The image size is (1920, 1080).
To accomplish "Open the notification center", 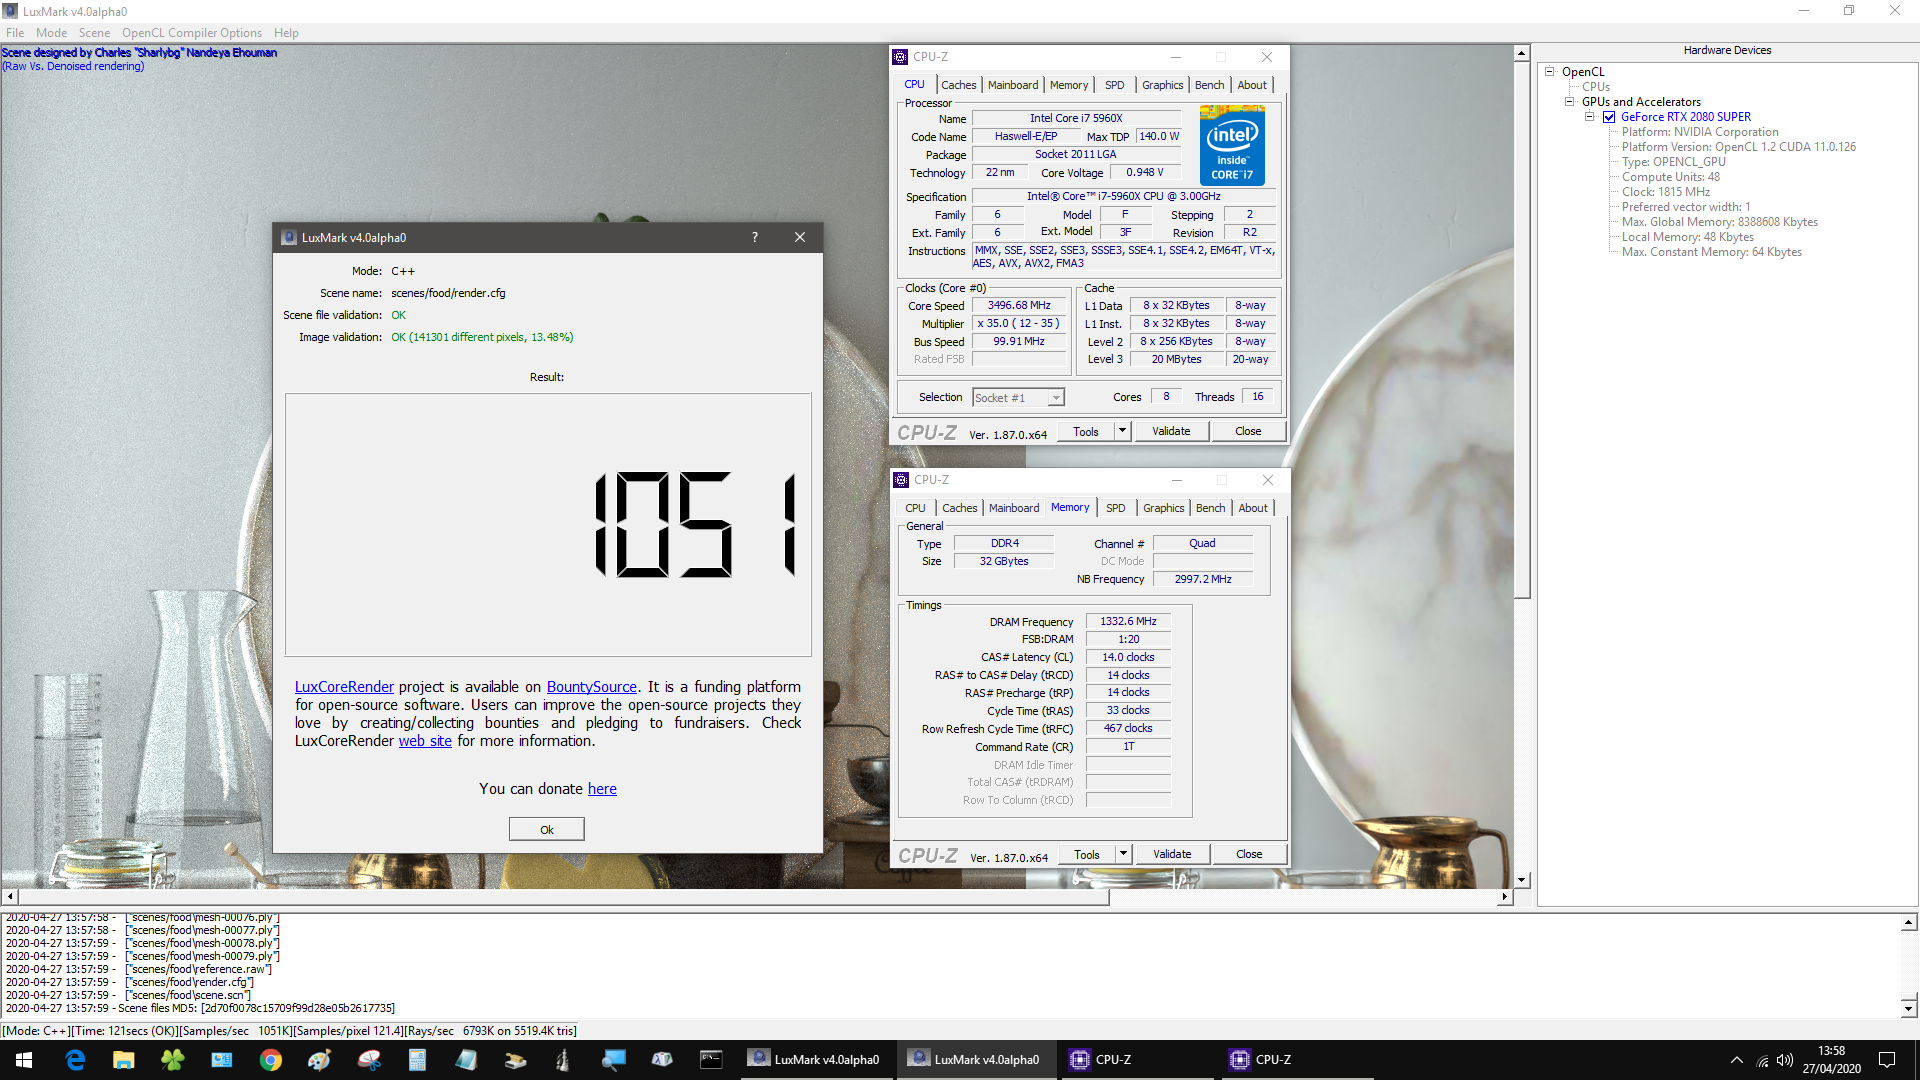I will point(1887,1060).
